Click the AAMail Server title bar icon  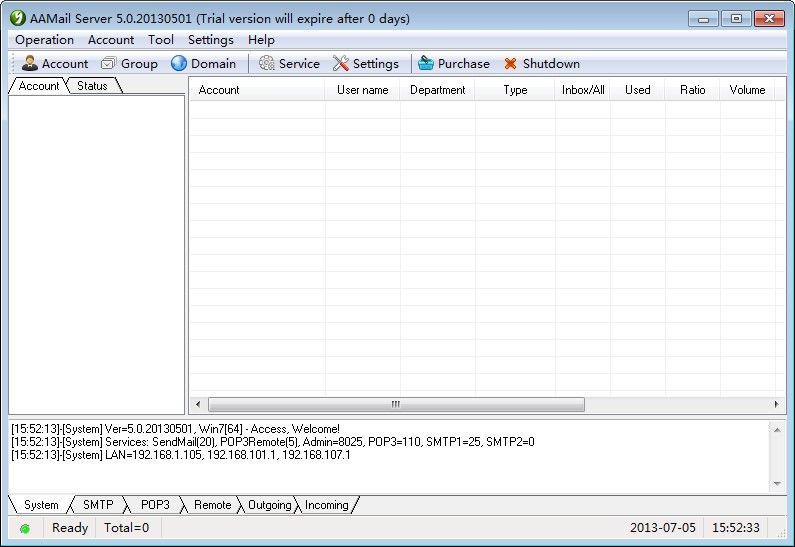tap(18, 18)
